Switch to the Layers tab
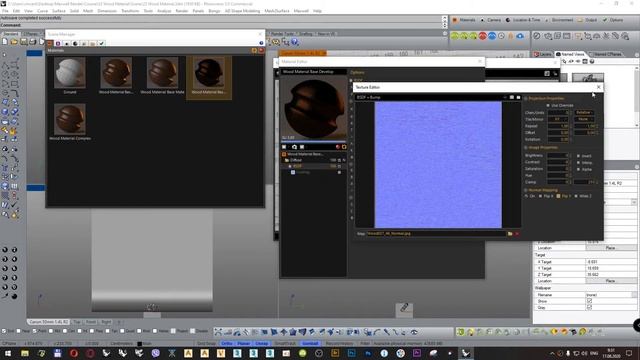This screenshot has width=640, height=360. coord(543,54)
